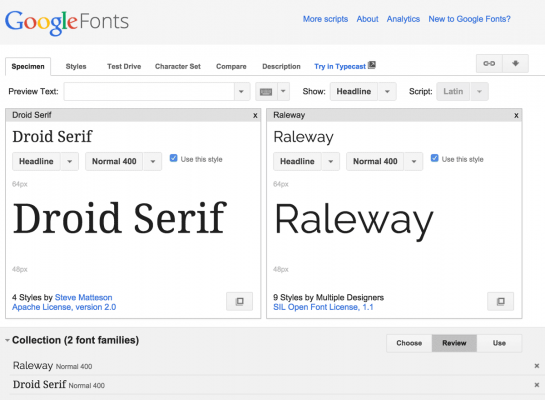This screenshot has width=545, height=400.
Task: Open Steve Matteson designer link
Action: point(83,297)
